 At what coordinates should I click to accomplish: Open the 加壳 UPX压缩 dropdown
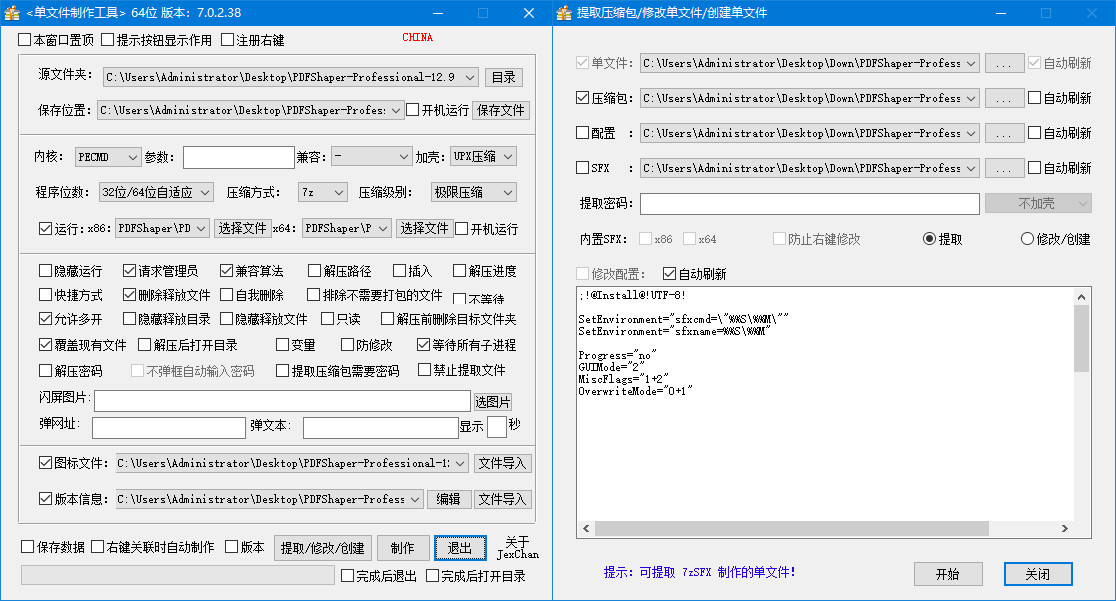tap(508, 157)
